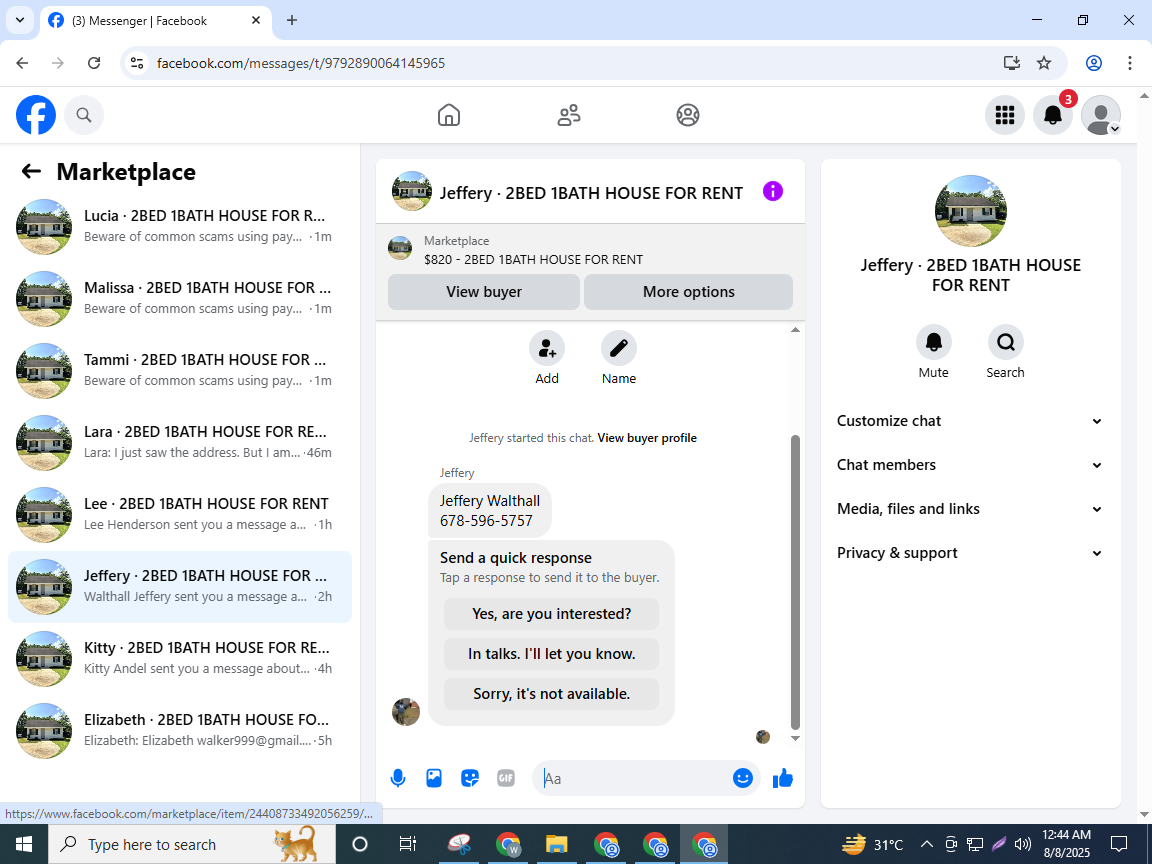Viewport: 1152px width, 864px height.
Task: Open the Notifications bell with 3 badge
Action: (x=1053, y=115)
